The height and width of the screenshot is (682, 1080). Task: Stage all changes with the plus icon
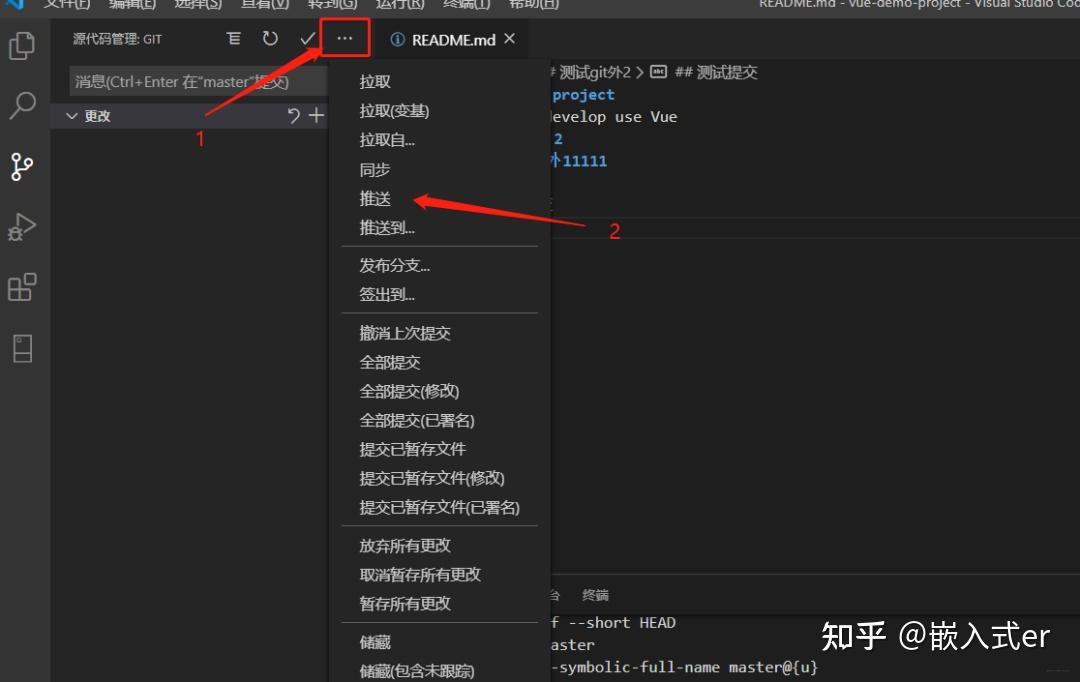pos(317,115)
